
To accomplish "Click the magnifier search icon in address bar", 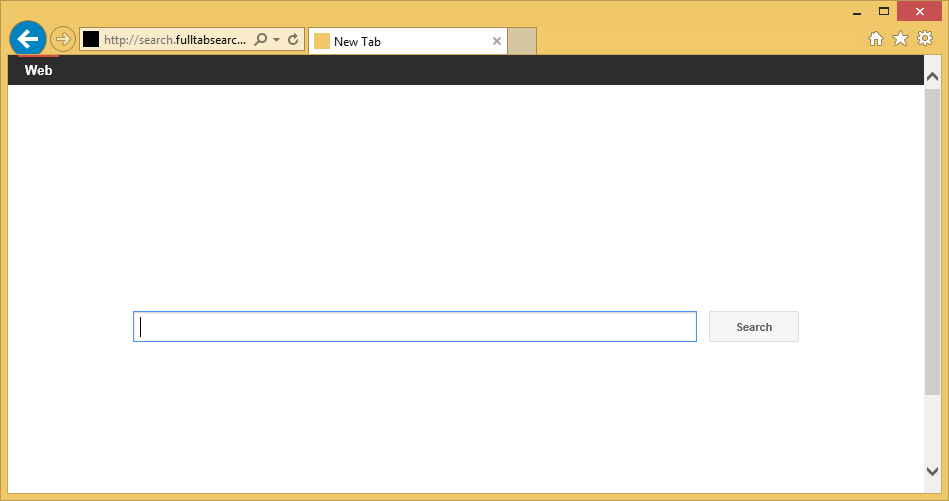I will (x=260, y=40).
